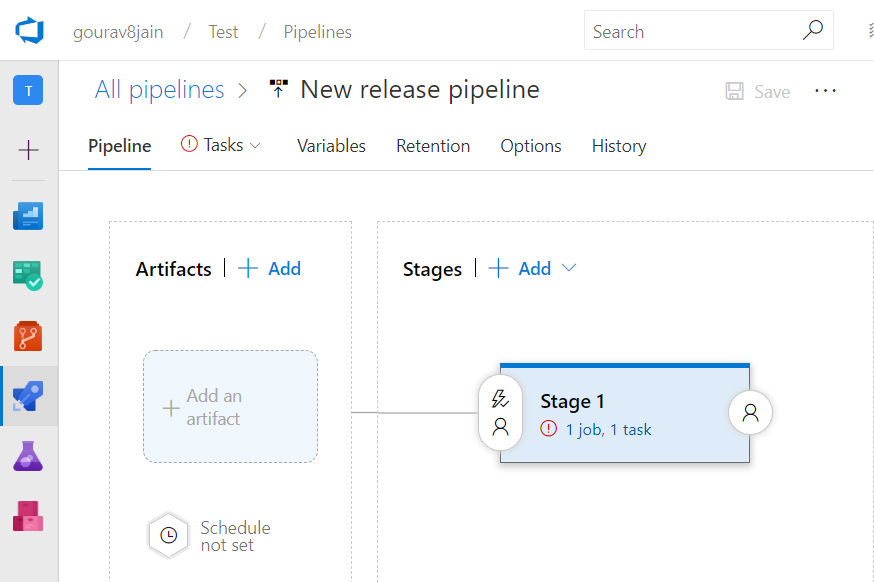Click the search magnifier icon
The image size is (874, 582).
814,31
